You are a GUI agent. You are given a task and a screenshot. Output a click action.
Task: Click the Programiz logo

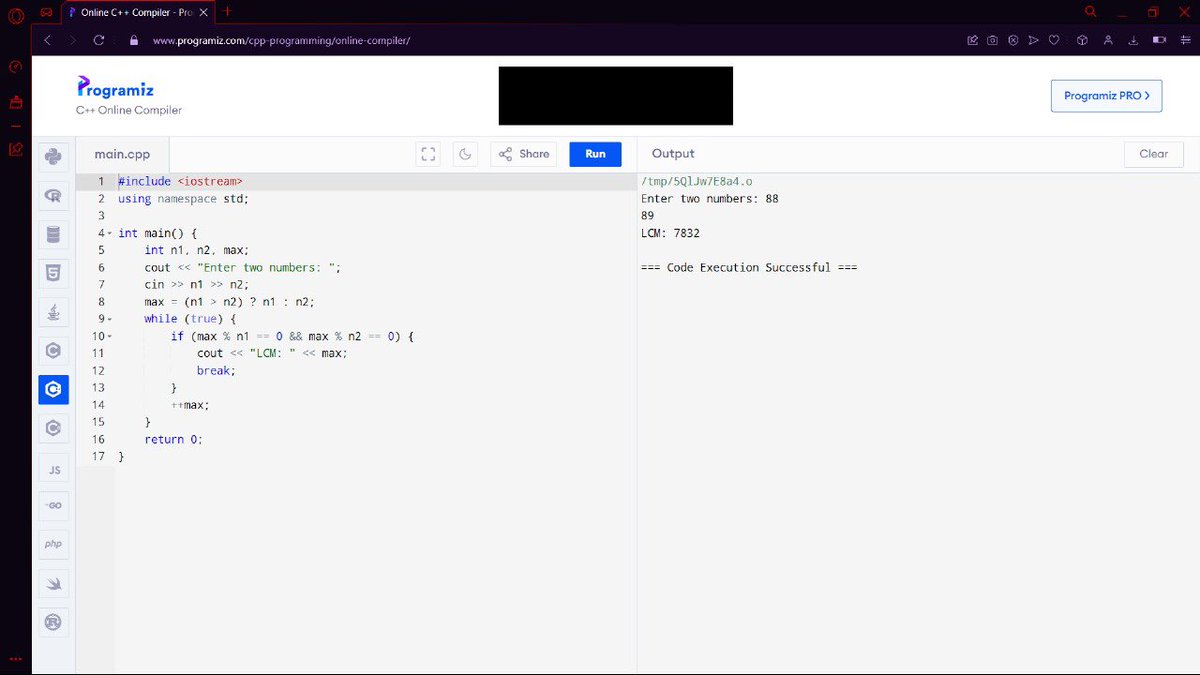[x=116, y=87]
